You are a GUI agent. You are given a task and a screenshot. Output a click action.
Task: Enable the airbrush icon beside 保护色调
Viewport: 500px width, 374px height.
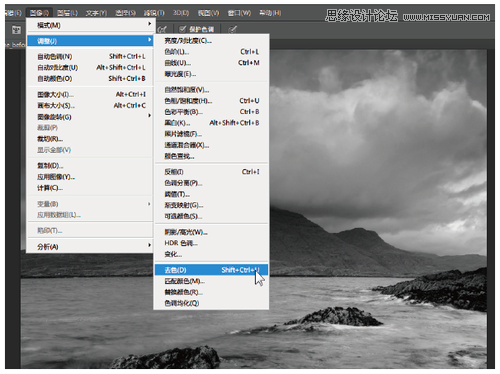click(x=162, y=29)
